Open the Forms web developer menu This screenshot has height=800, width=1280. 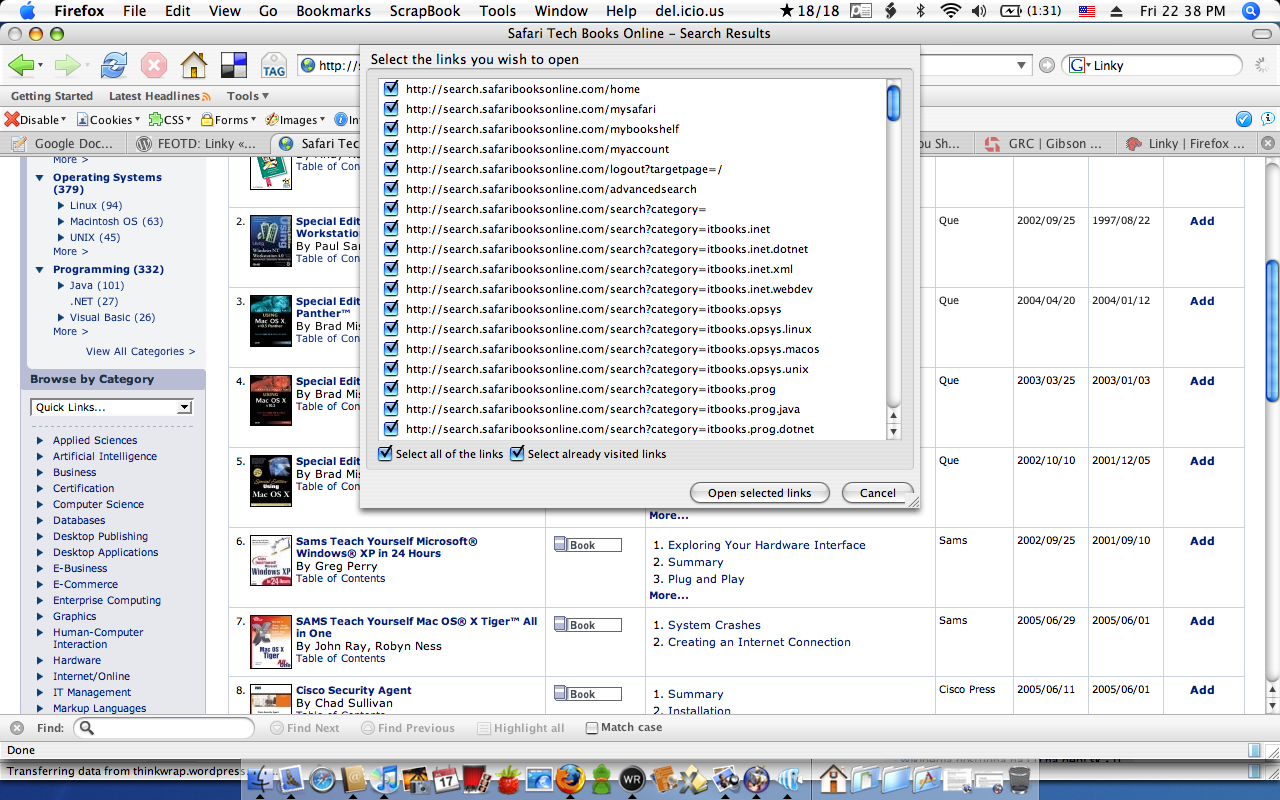coord(226,119)
